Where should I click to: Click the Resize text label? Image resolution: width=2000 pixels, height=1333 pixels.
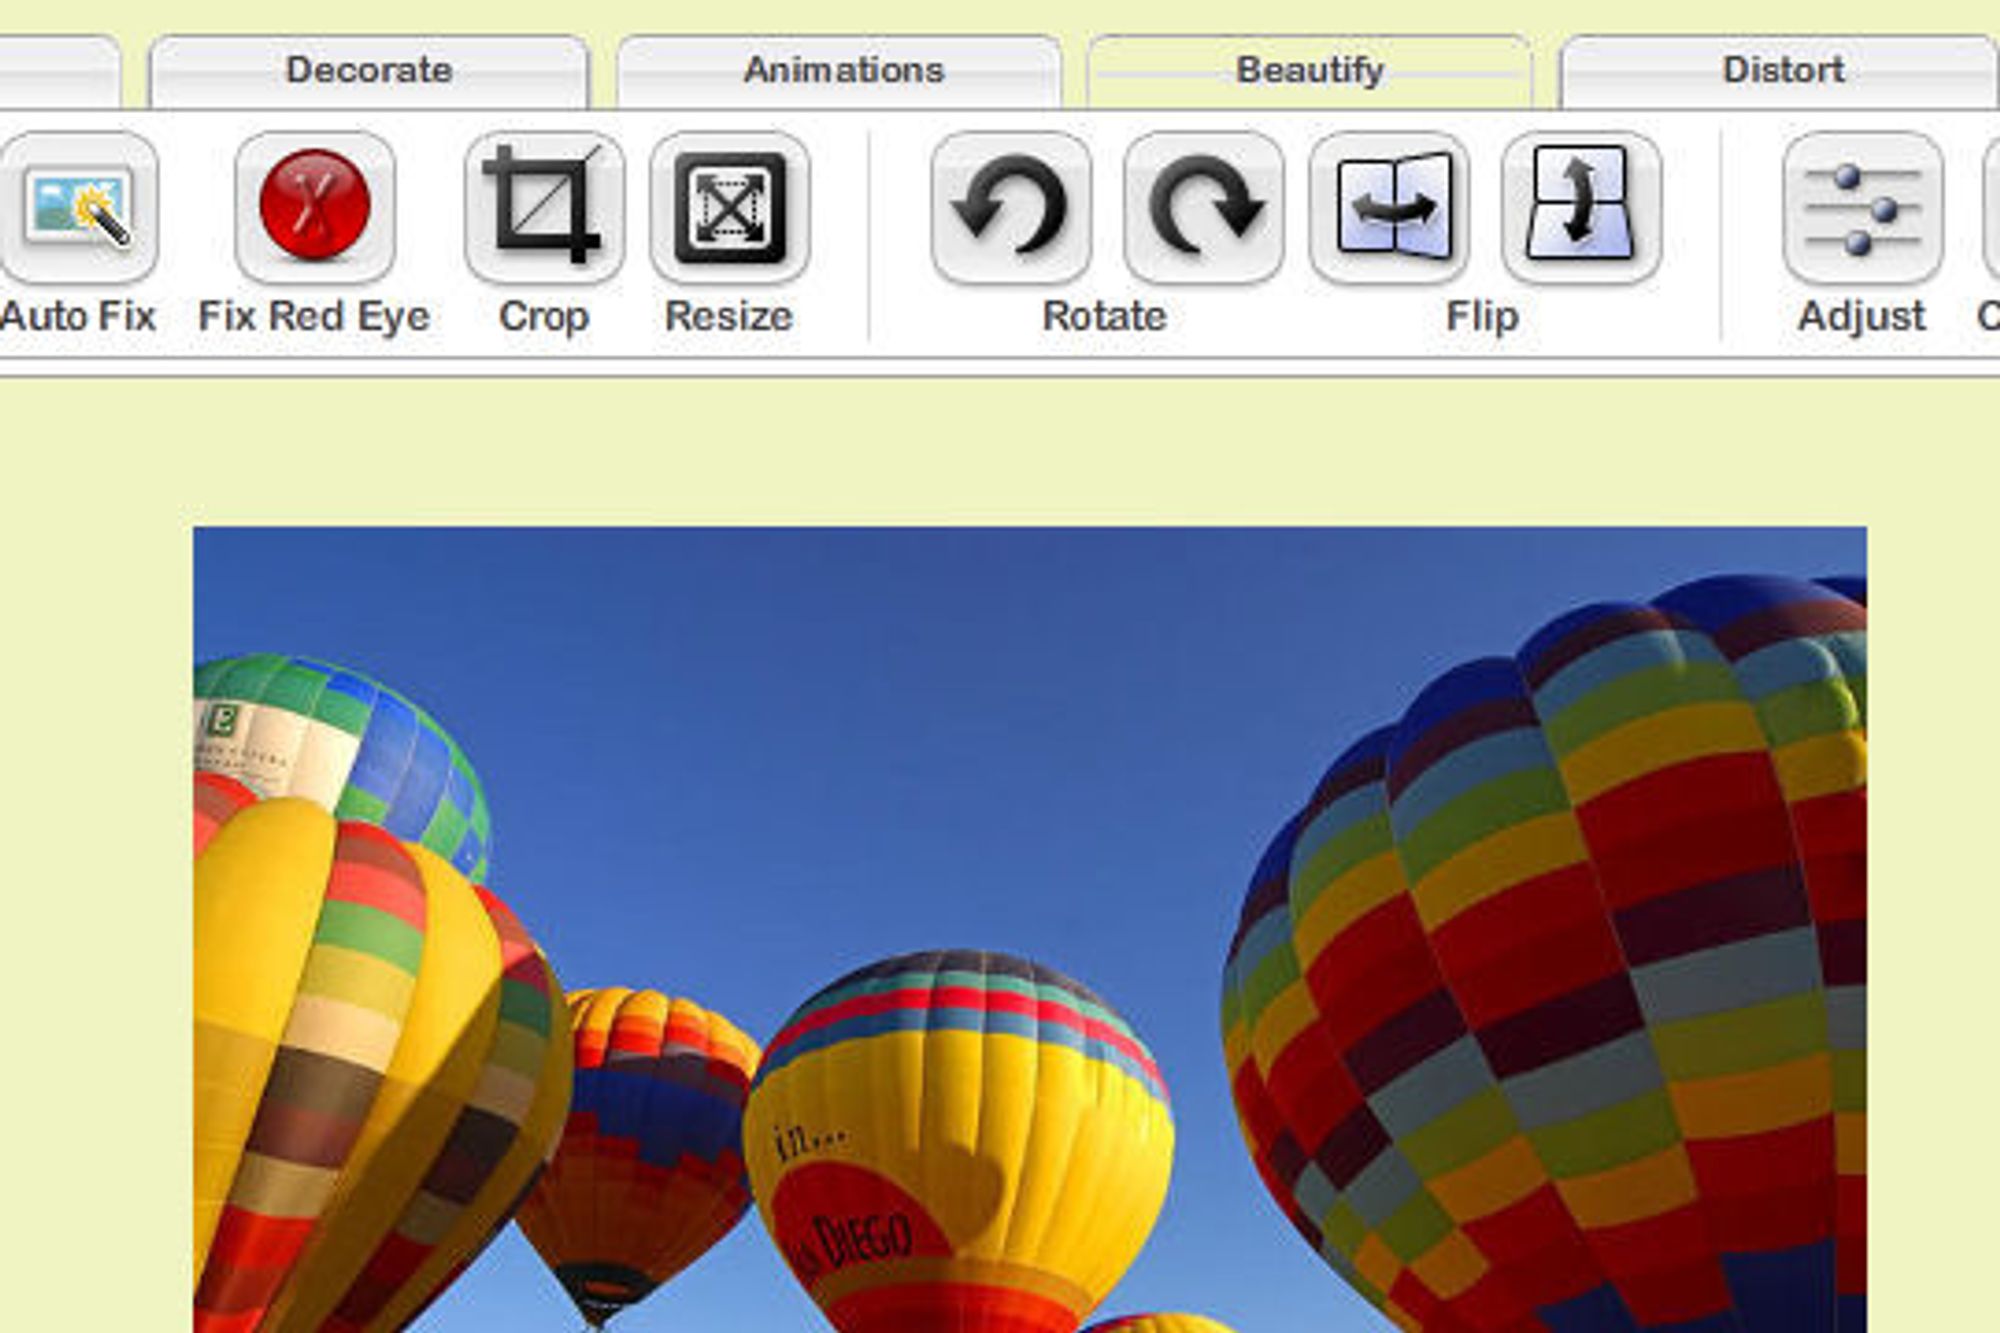coord(729,316)
